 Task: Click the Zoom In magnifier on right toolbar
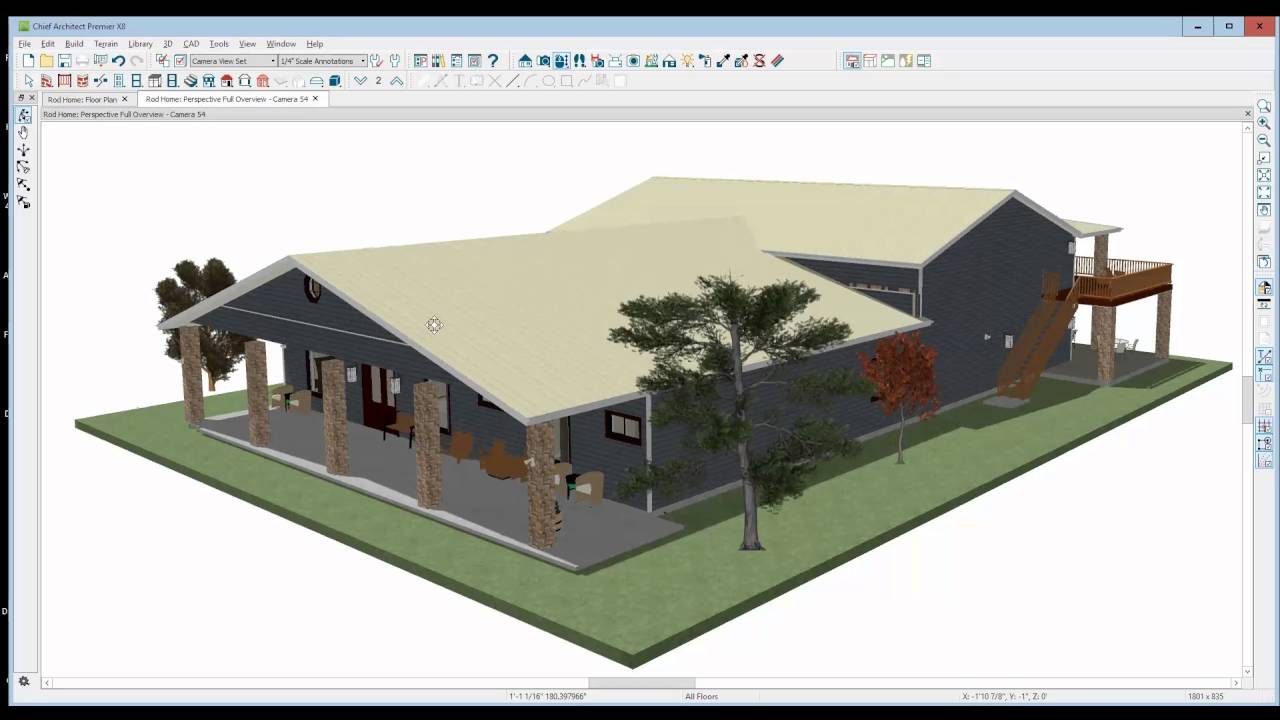1264,123
